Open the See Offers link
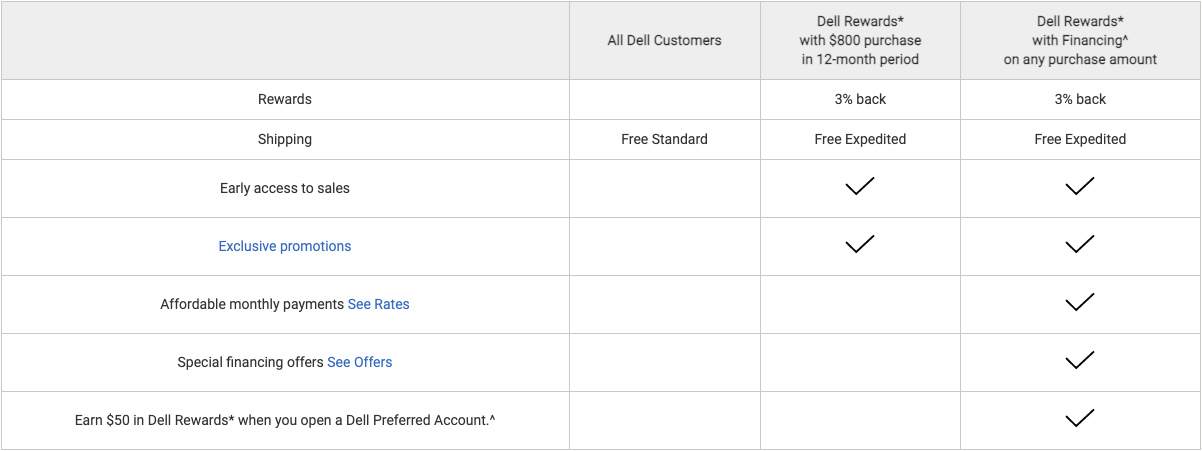The height and width of the screenshot is (451, 1202). click(x=360, y=362)
